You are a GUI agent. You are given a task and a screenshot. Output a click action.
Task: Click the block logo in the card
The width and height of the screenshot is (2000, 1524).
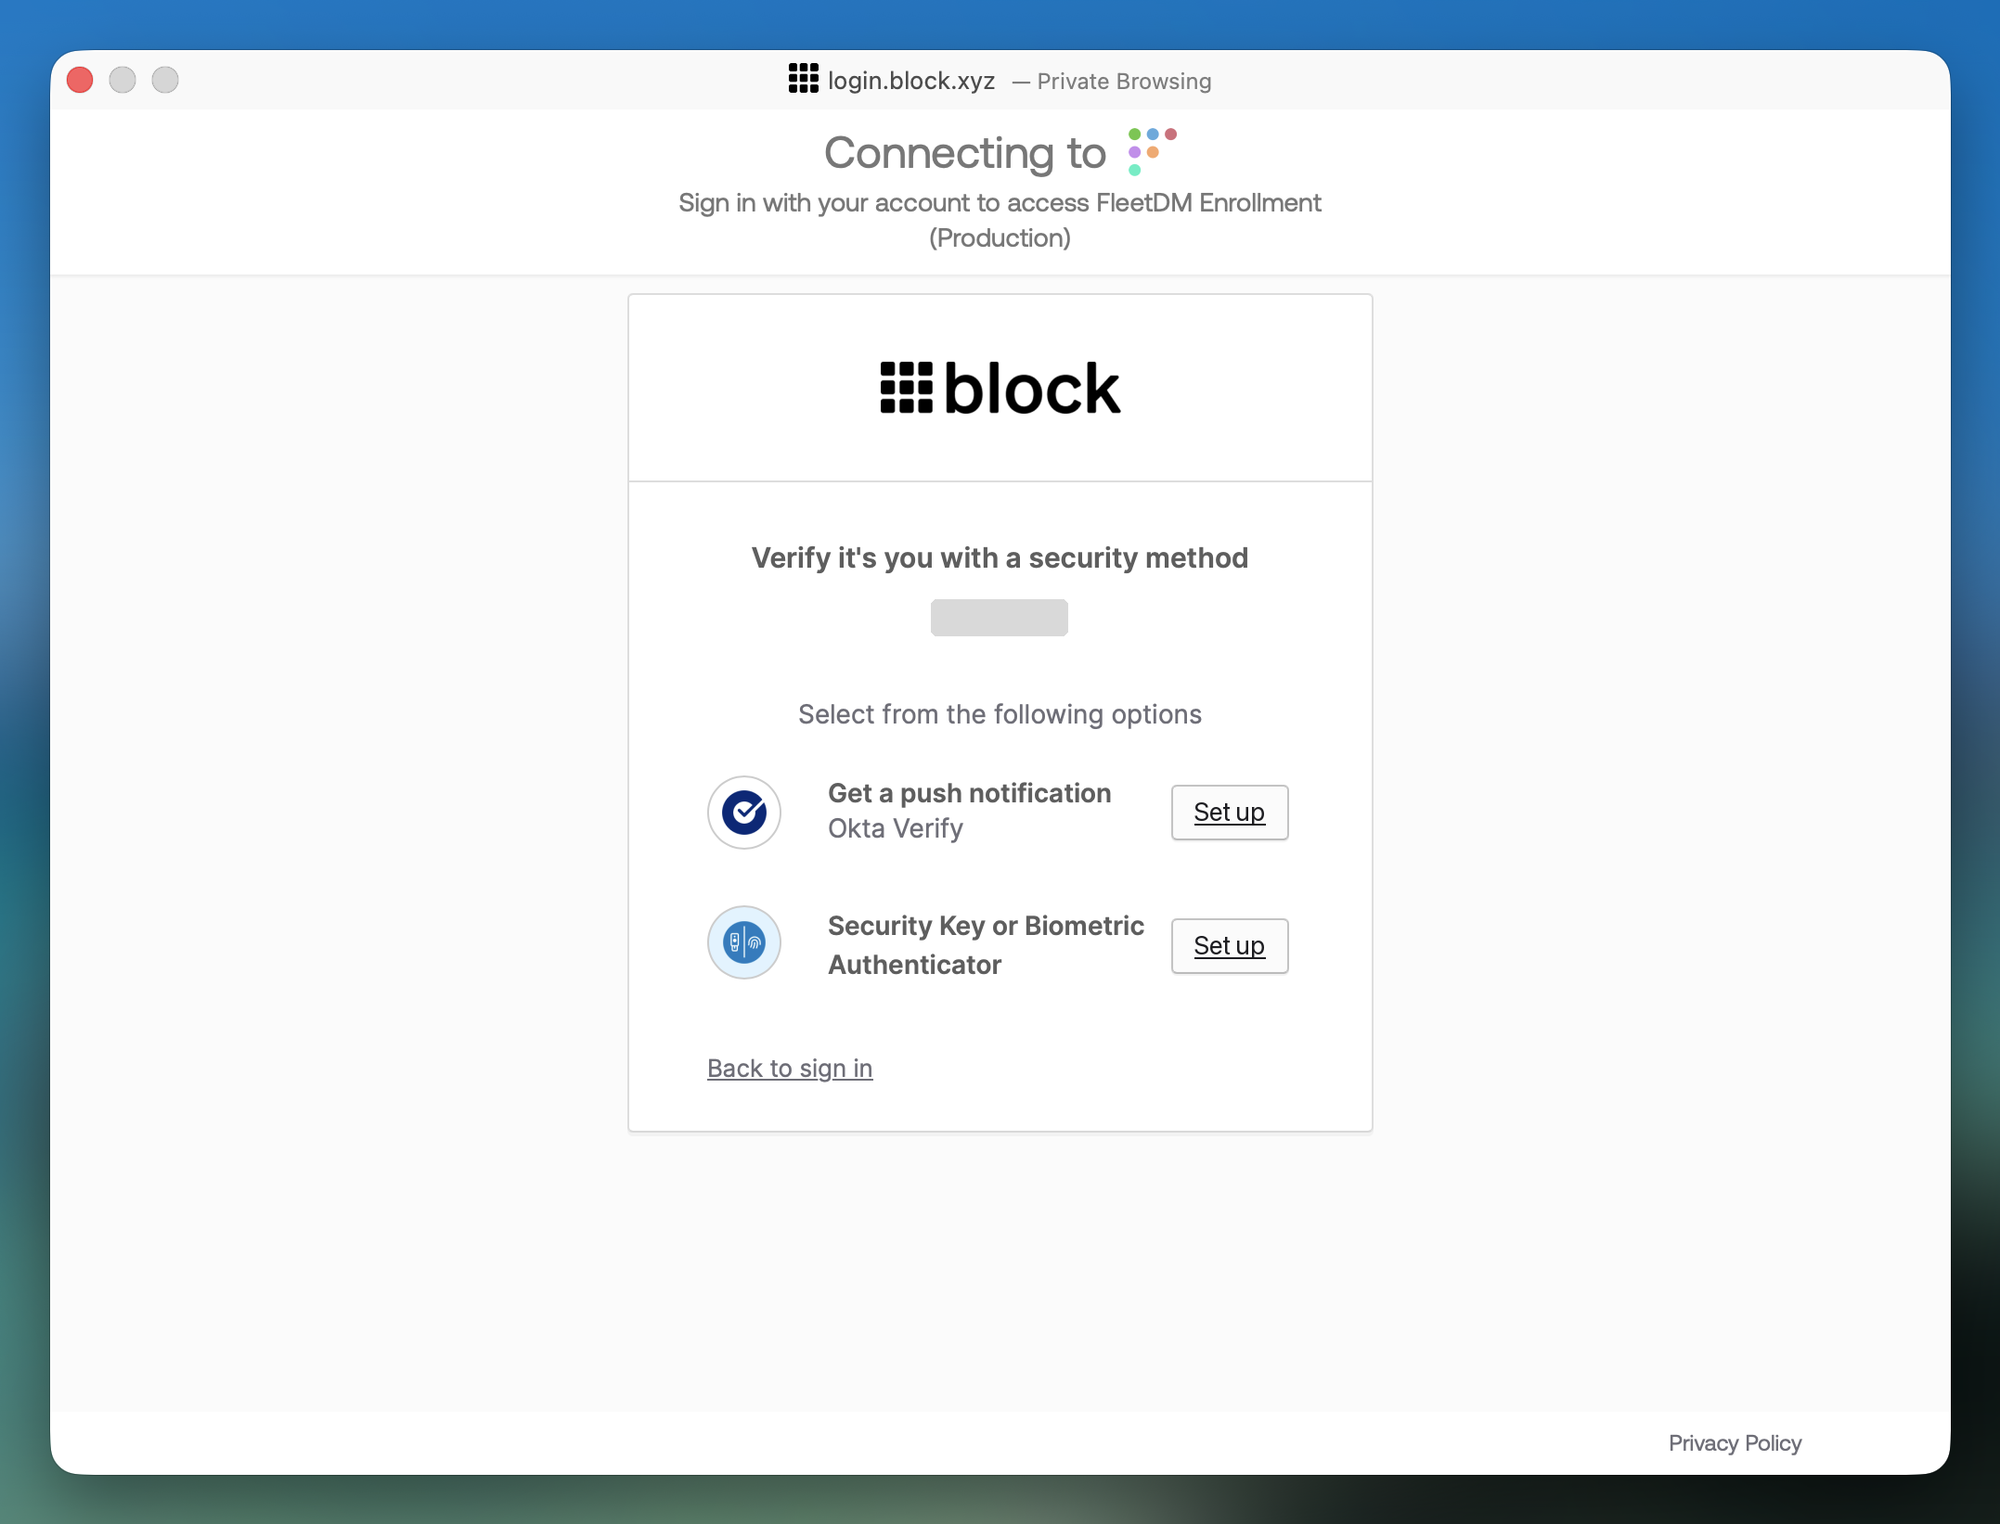click(x=1000, y=388)
